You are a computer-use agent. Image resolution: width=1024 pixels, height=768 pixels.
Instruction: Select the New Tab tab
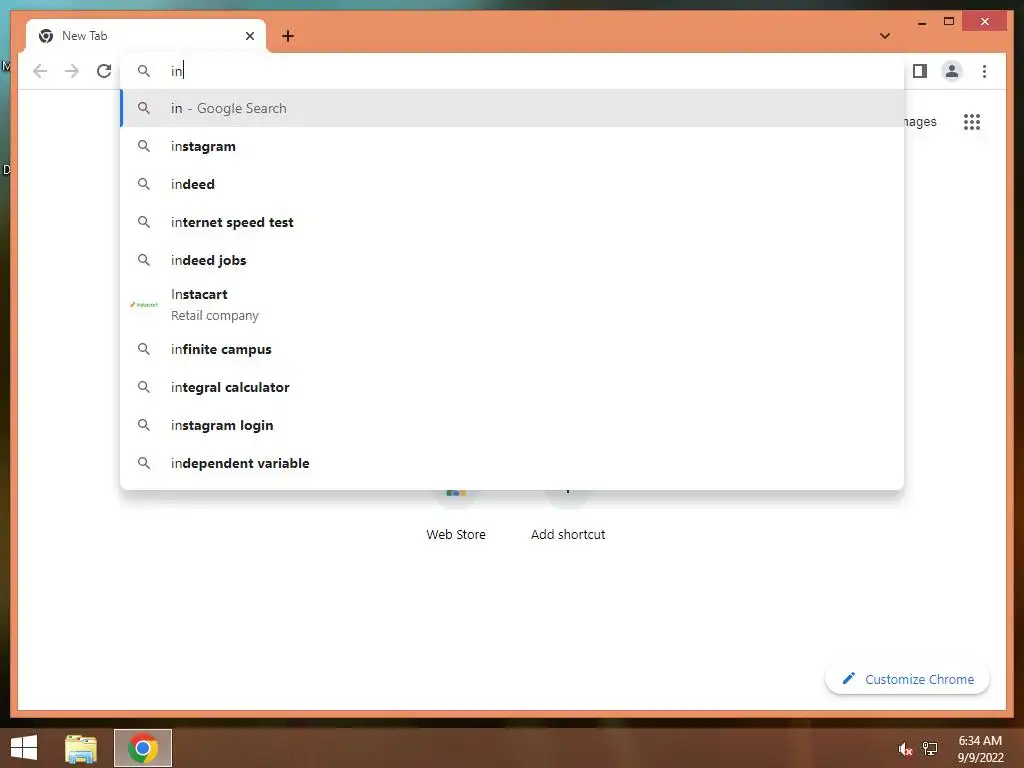[146, 36]
